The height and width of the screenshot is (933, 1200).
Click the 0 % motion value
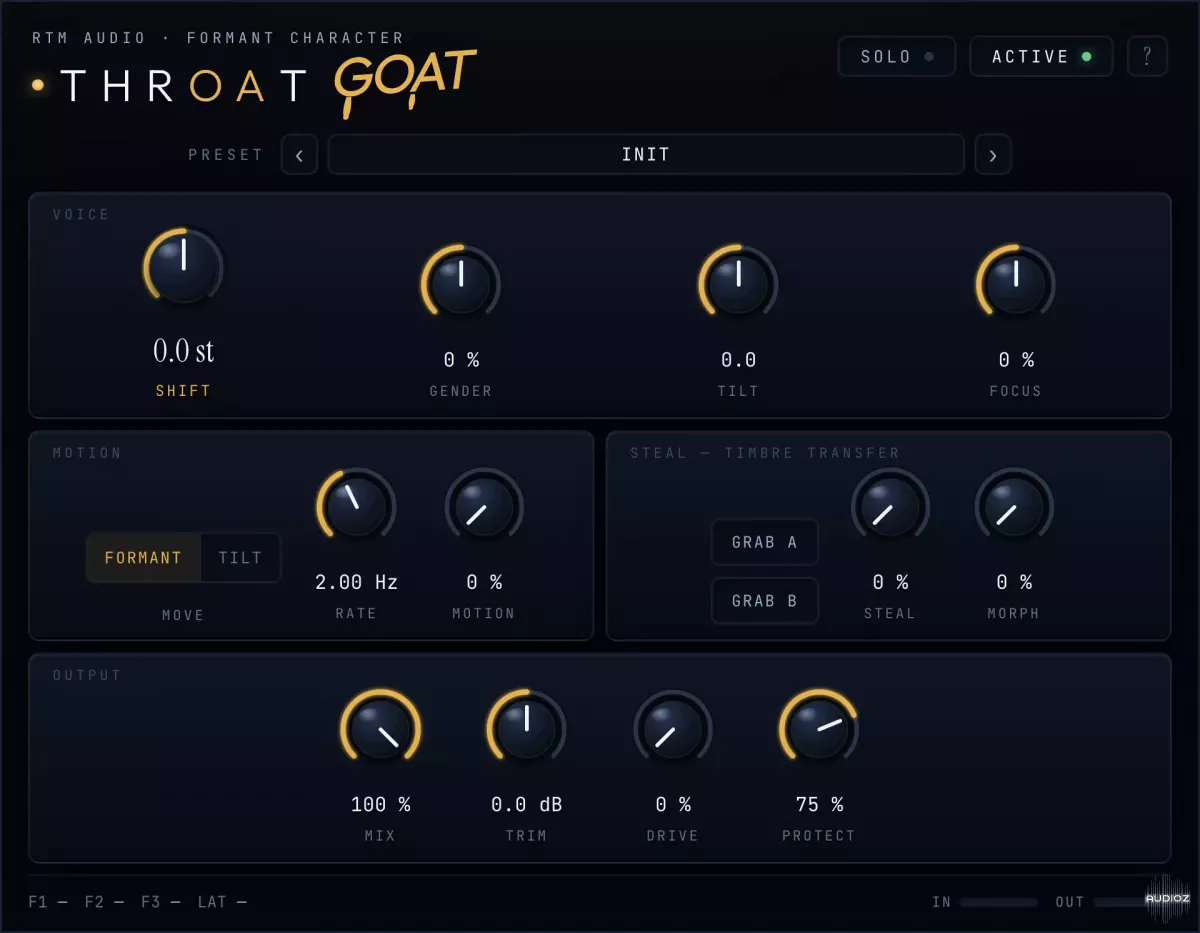pos(484,582)
